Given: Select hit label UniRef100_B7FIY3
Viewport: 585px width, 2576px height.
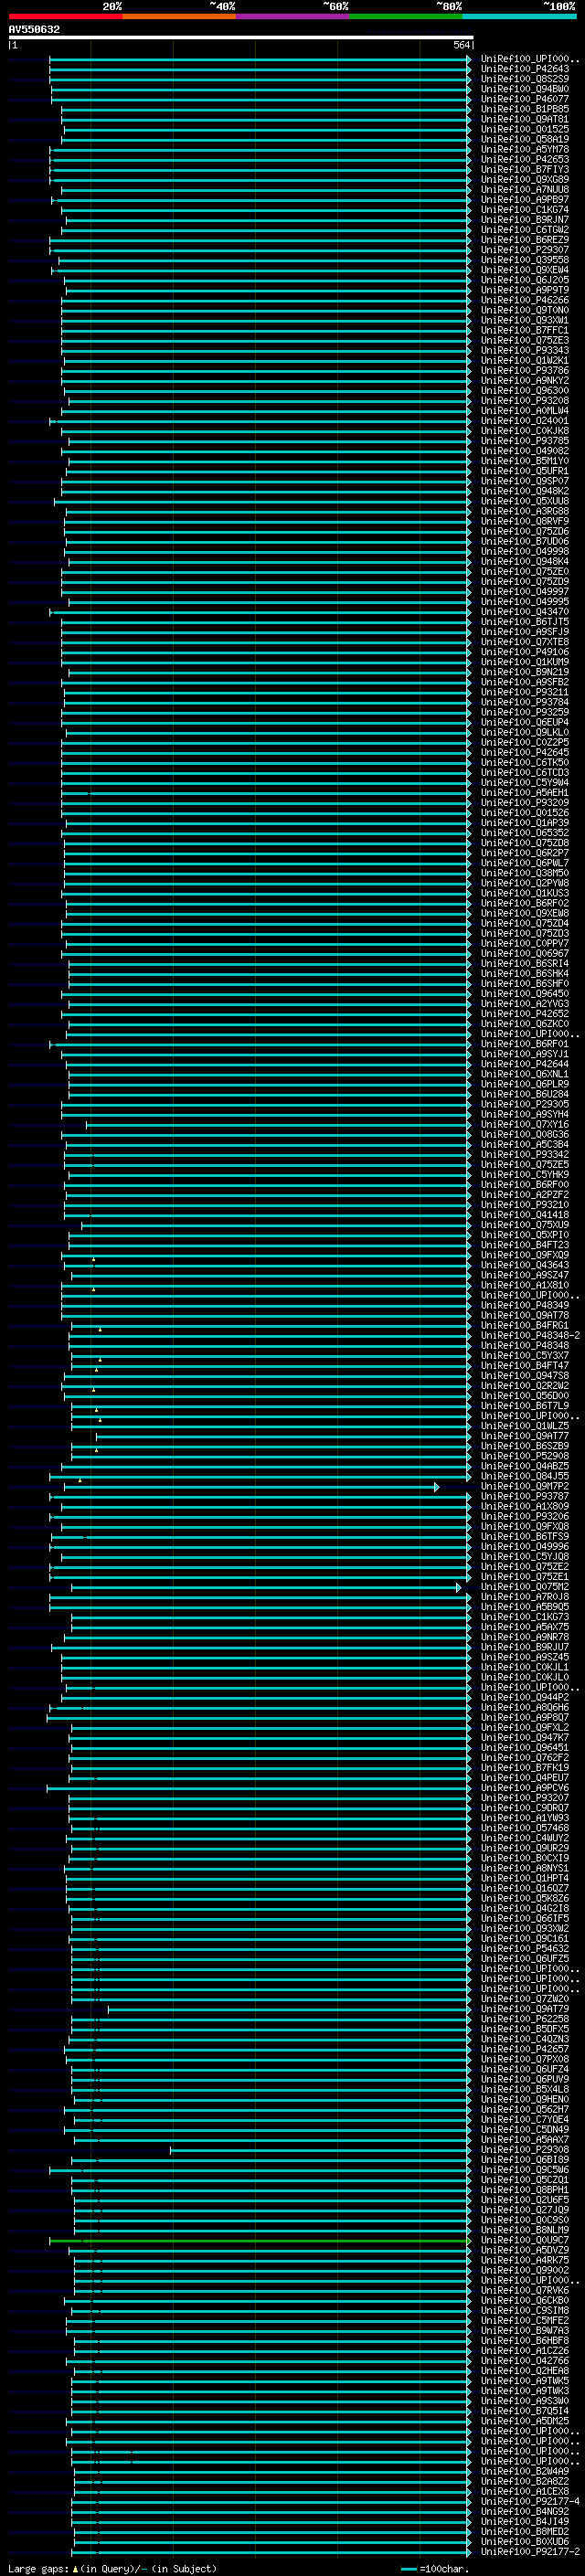Looking at the screenshot, I should point(525,170).
